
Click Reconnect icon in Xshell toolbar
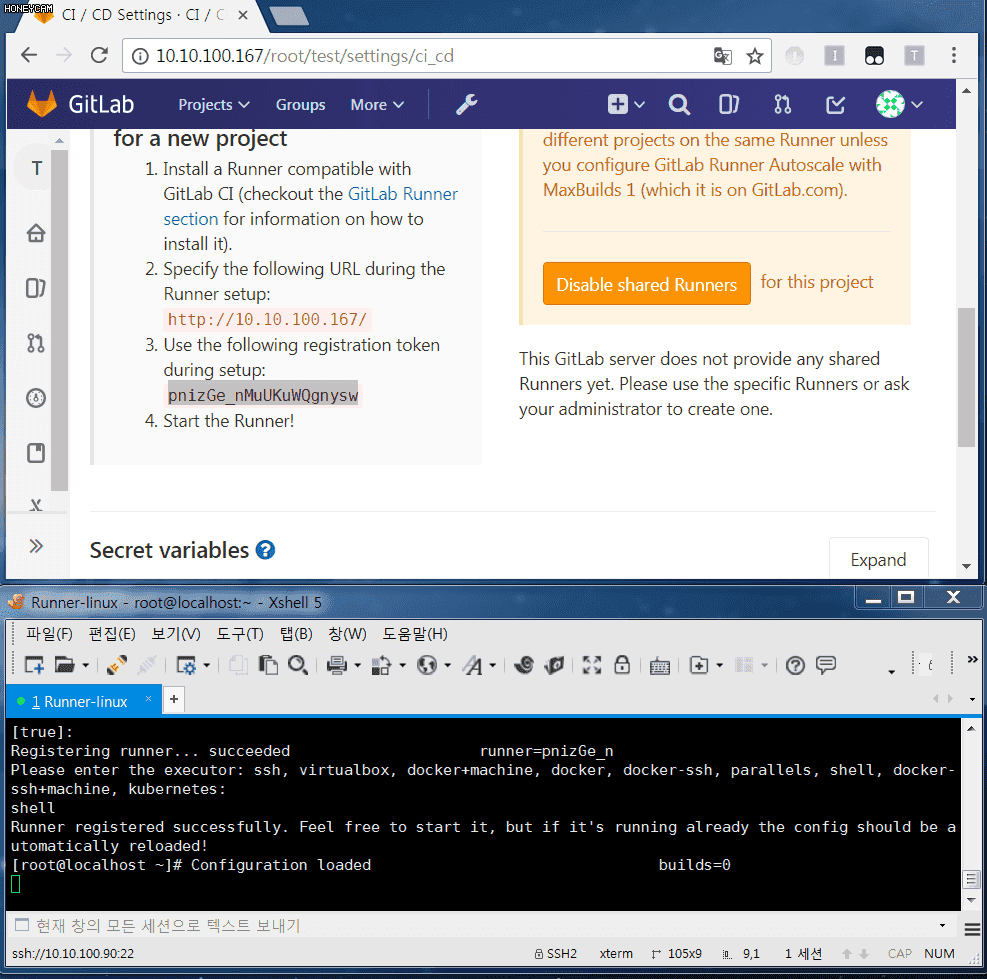coord(117,665)
